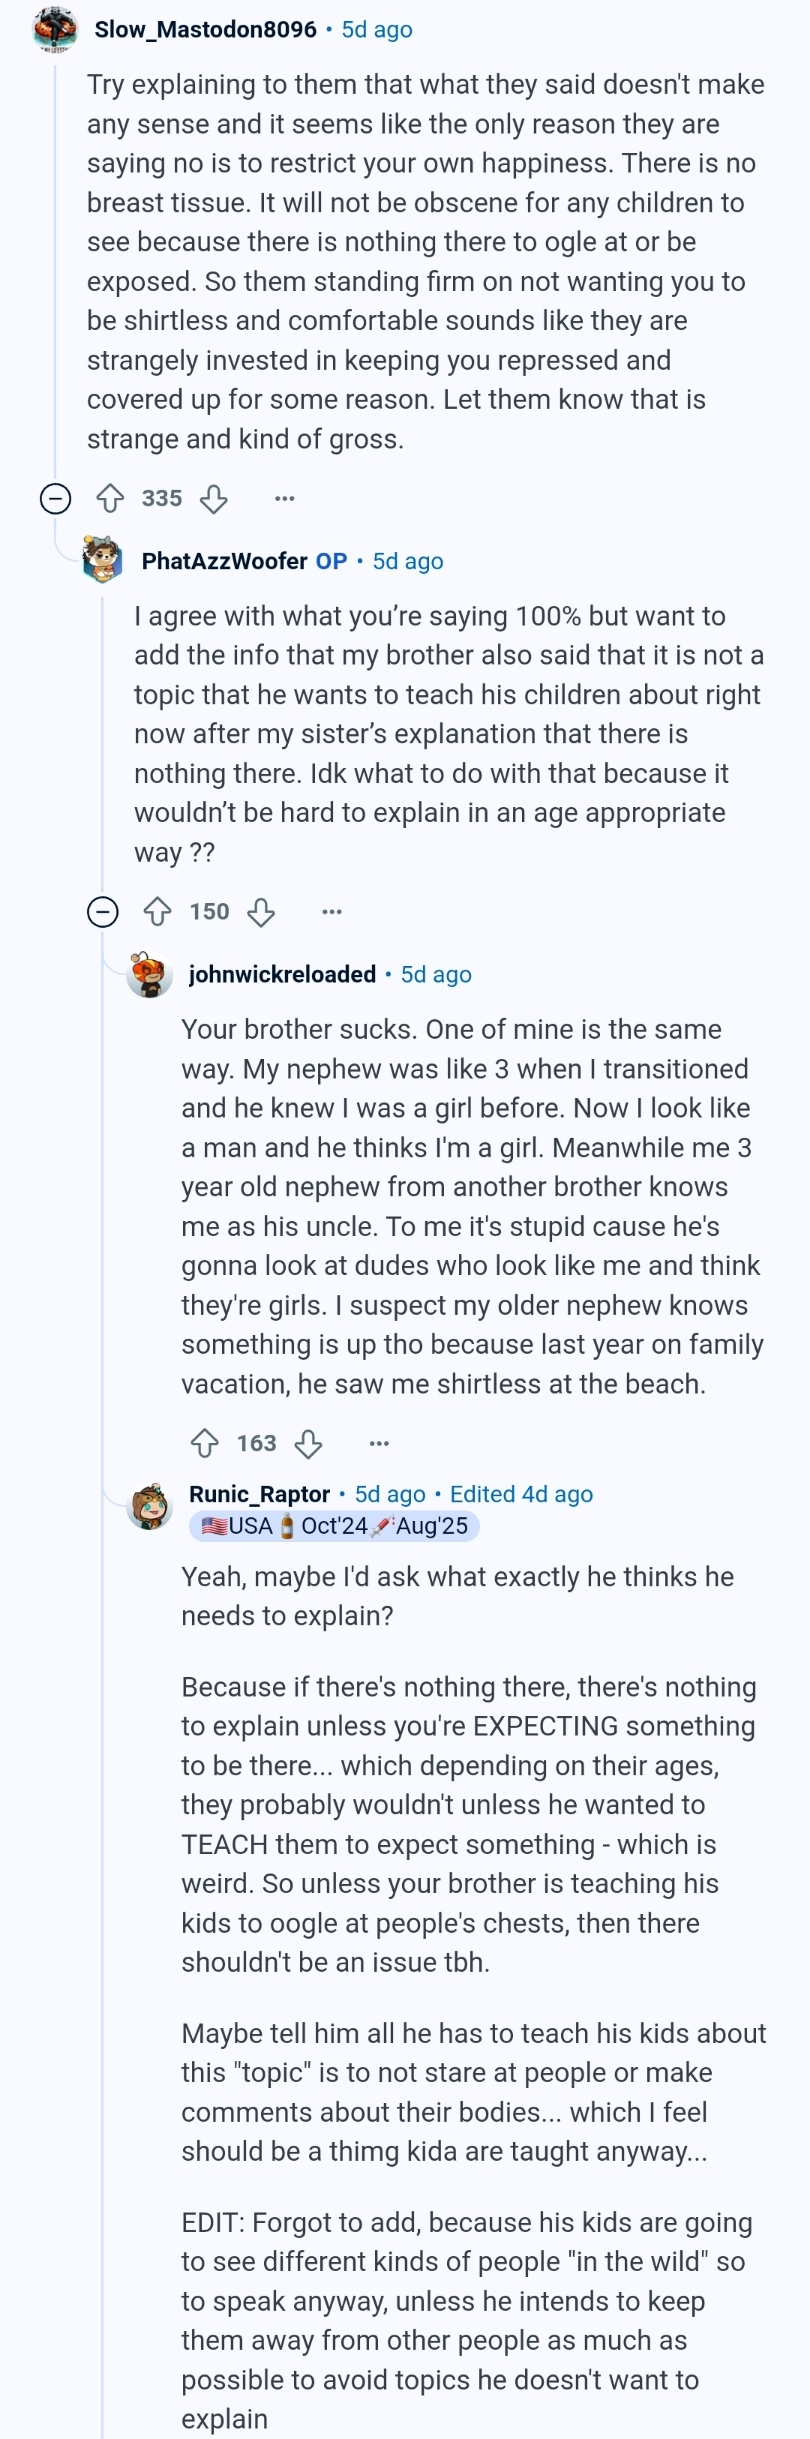The width and height of the screenshot is (810, 2439).
Task: Open Slow_Mastodon8096 user profile
Action: click(x=205, y=29)
